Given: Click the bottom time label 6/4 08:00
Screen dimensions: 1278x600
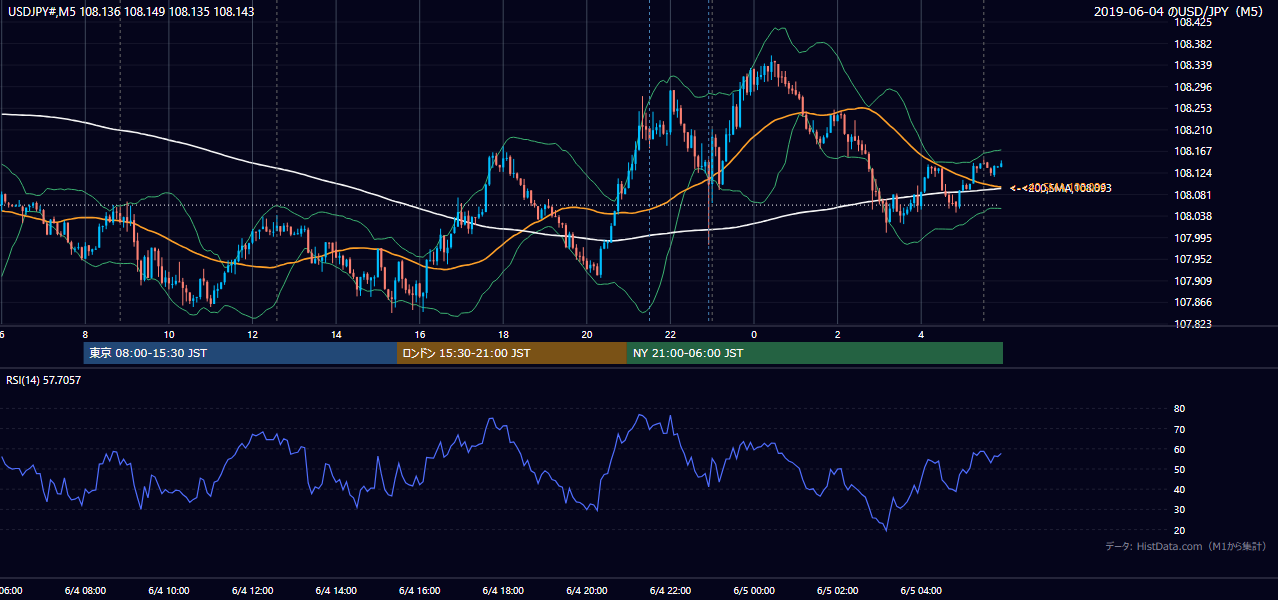Looking at the screenshot, I should click(85, 591).
